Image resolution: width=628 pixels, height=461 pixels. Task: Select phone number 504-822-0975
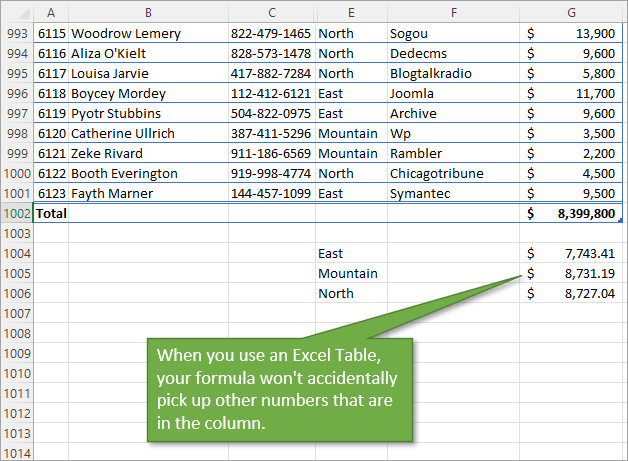[x=270, y=113]
